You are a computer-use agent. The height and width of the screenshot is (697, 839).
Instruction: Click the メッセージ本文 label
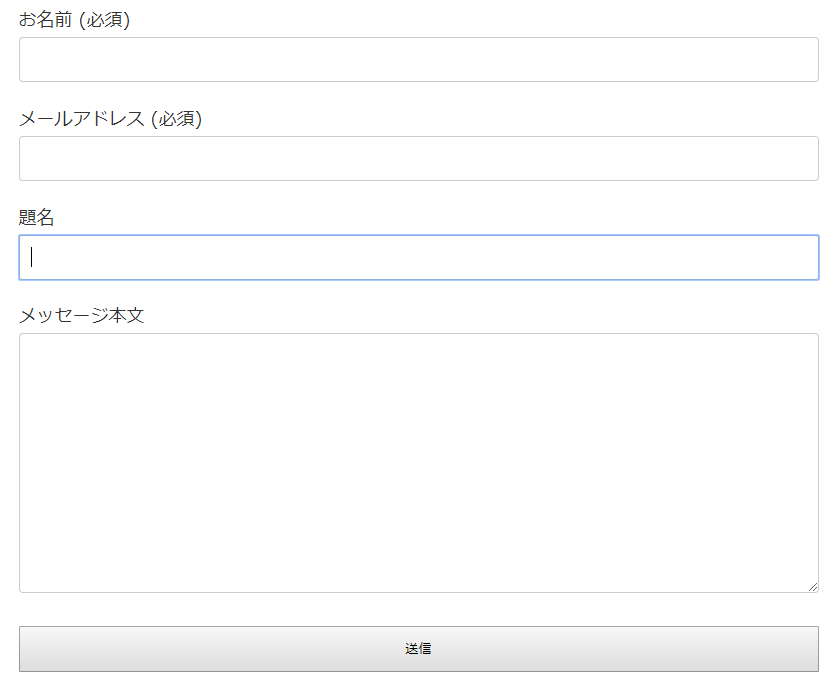click(81, 315)
